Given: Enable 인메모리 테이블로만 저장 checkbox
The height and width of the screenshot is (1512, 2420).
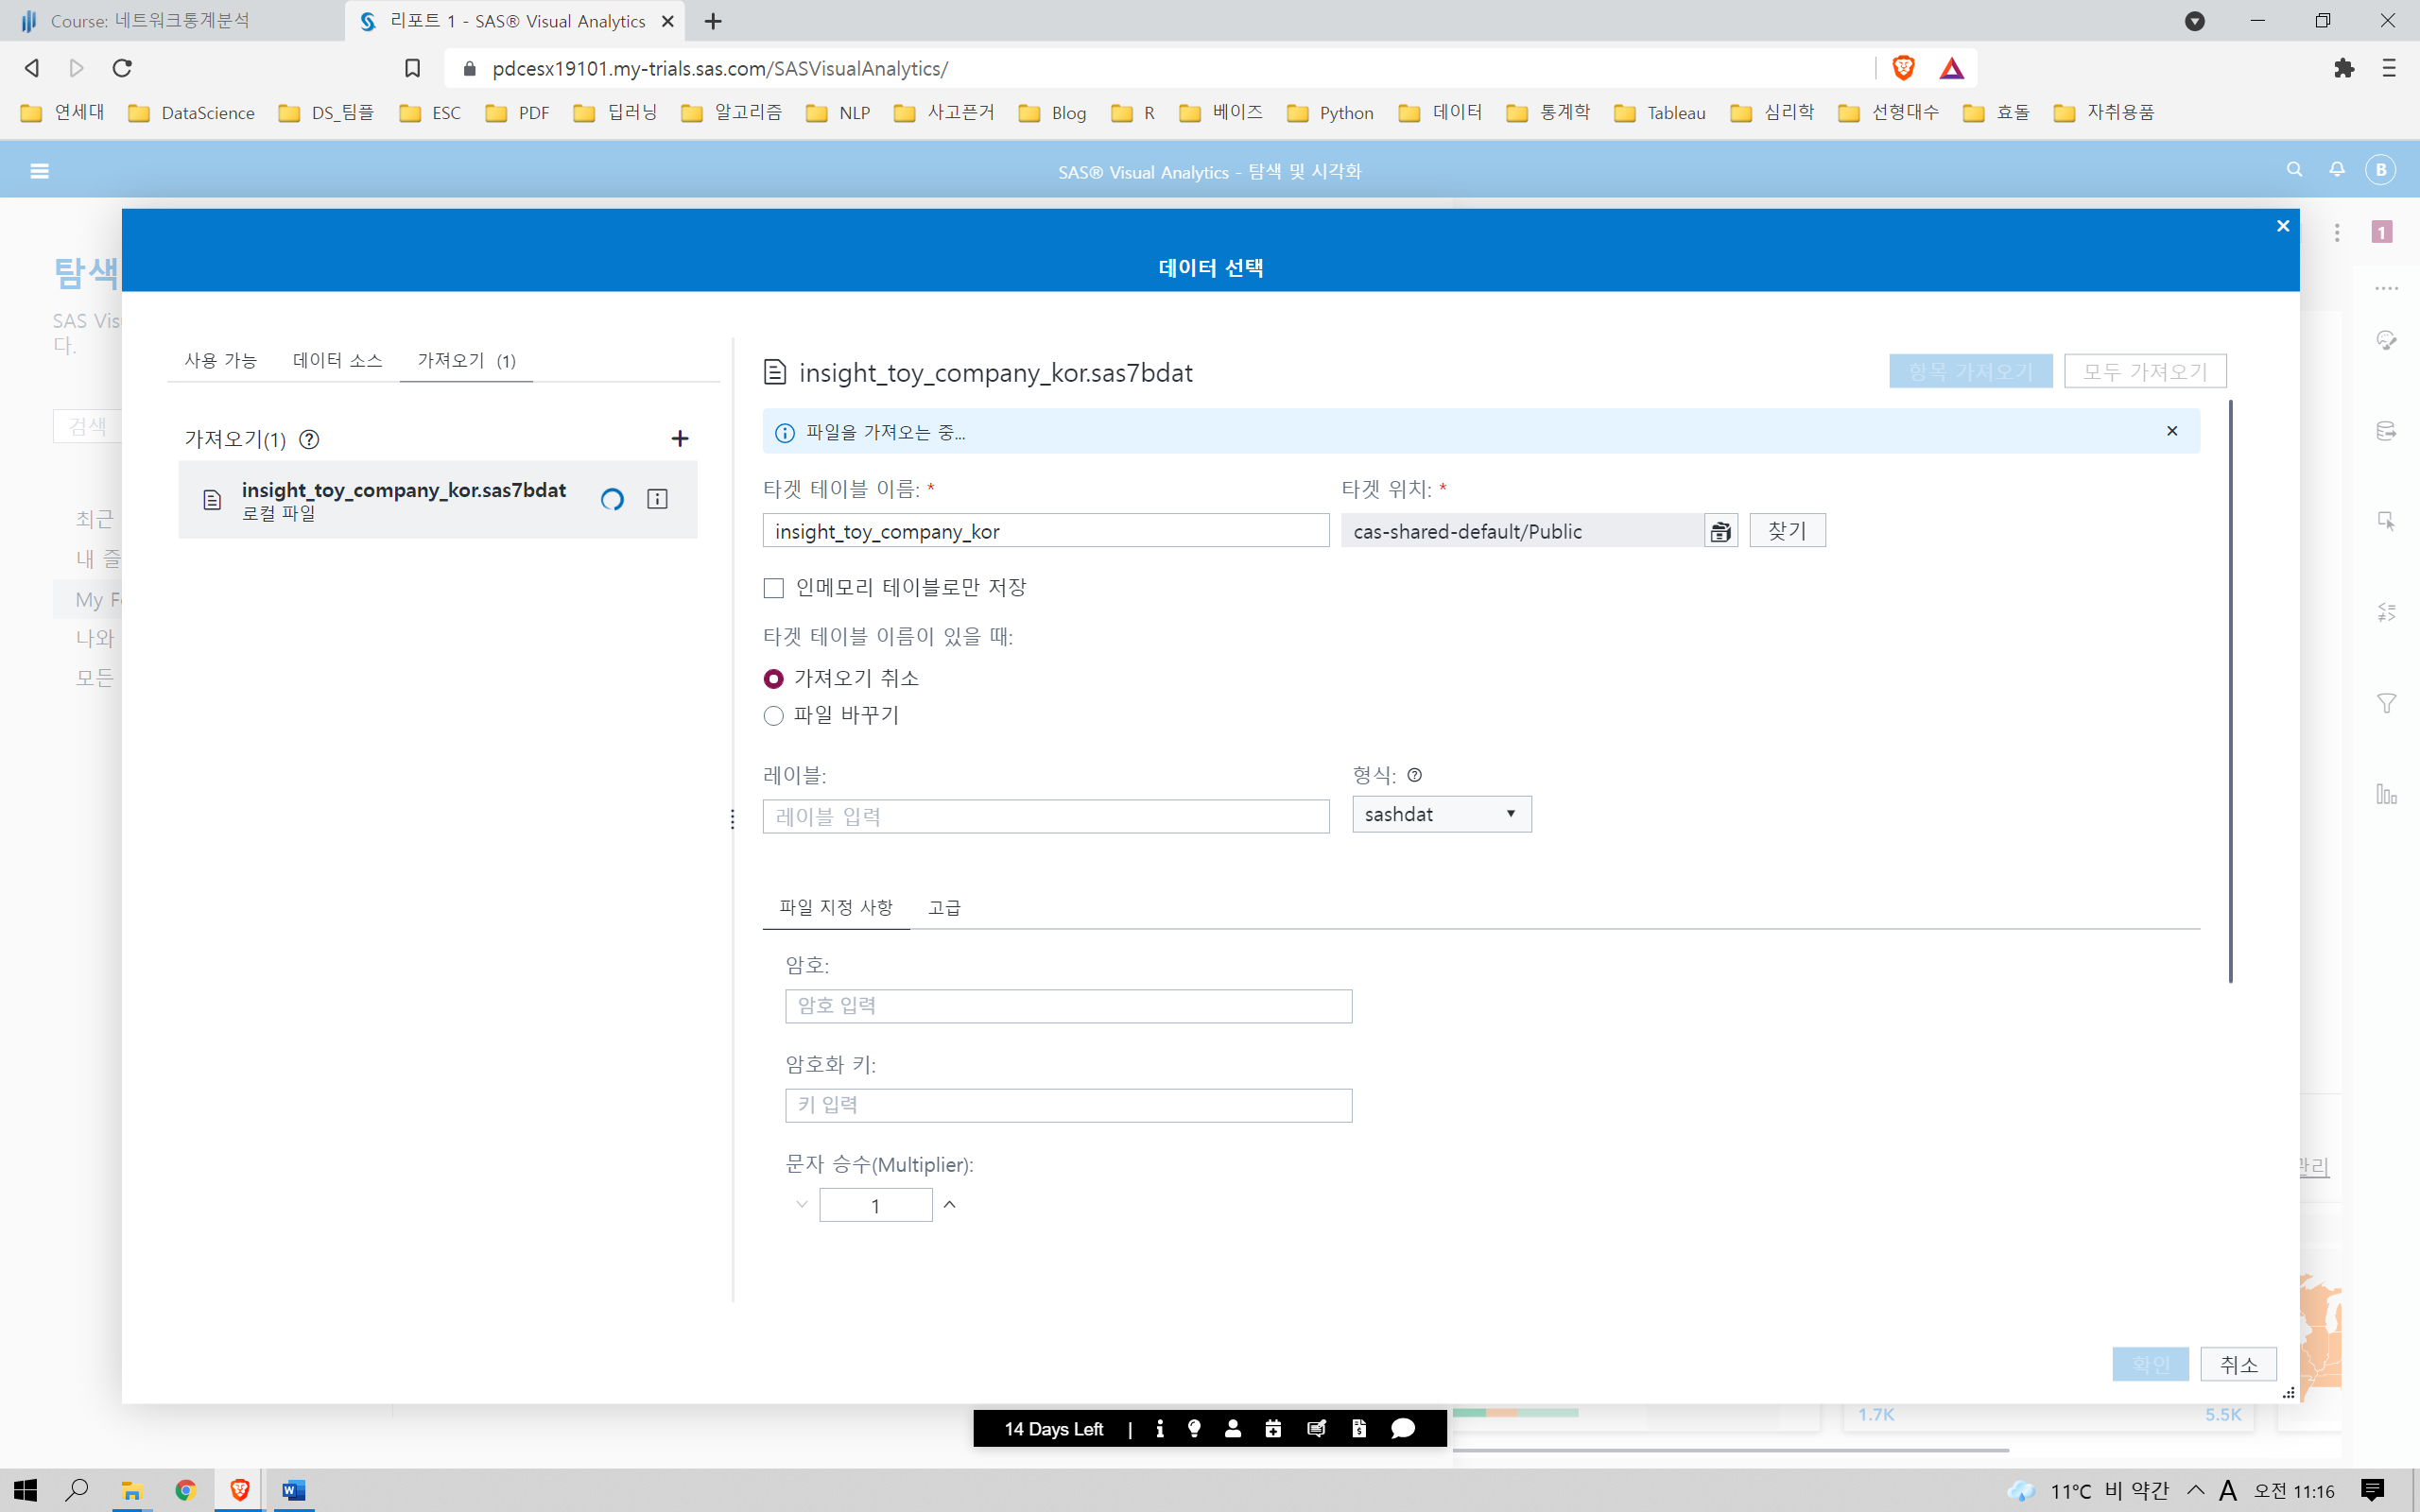Looking at the screenshot, I should click(774, 588).
